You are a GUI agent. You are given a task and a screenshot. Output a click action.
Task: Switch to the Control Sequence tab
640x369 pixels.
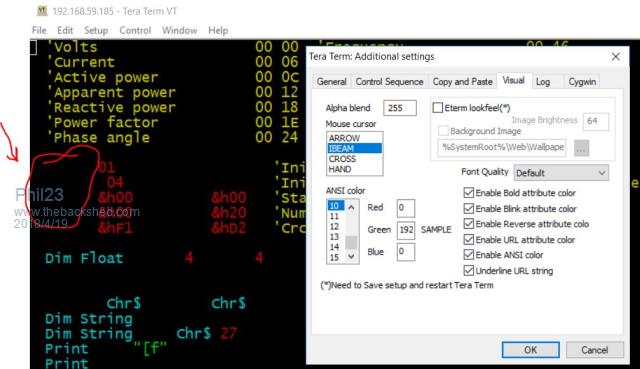coord(389,82)
